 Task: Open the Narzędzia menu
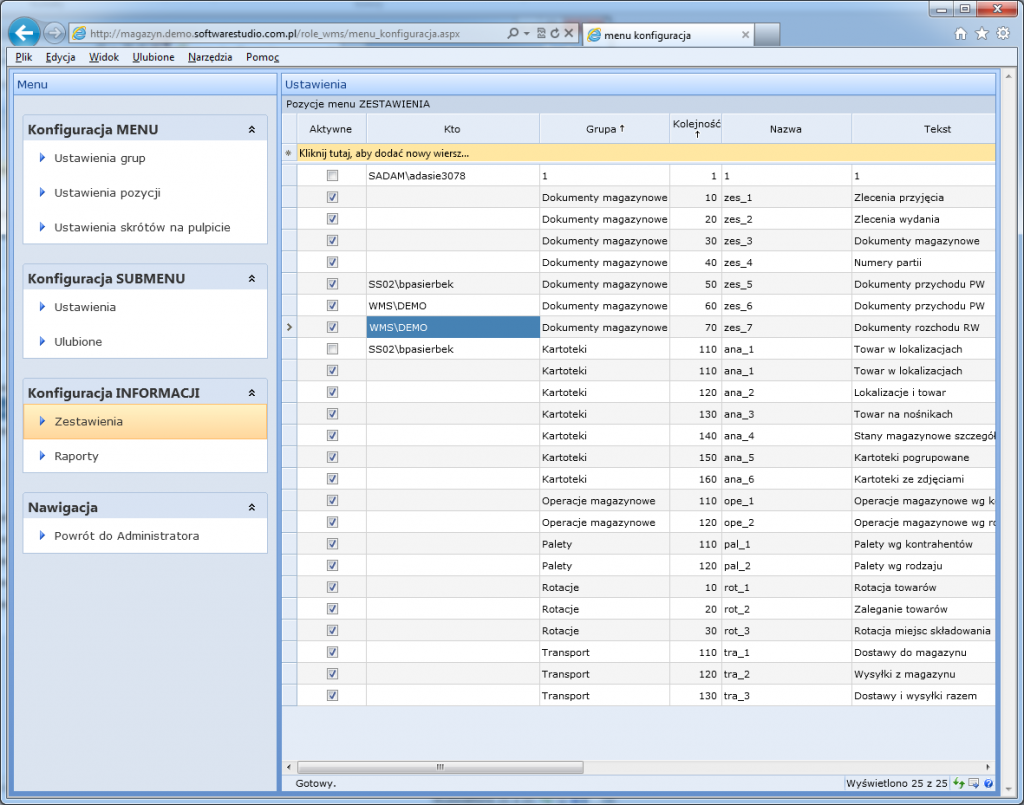(x=209, y=57)
